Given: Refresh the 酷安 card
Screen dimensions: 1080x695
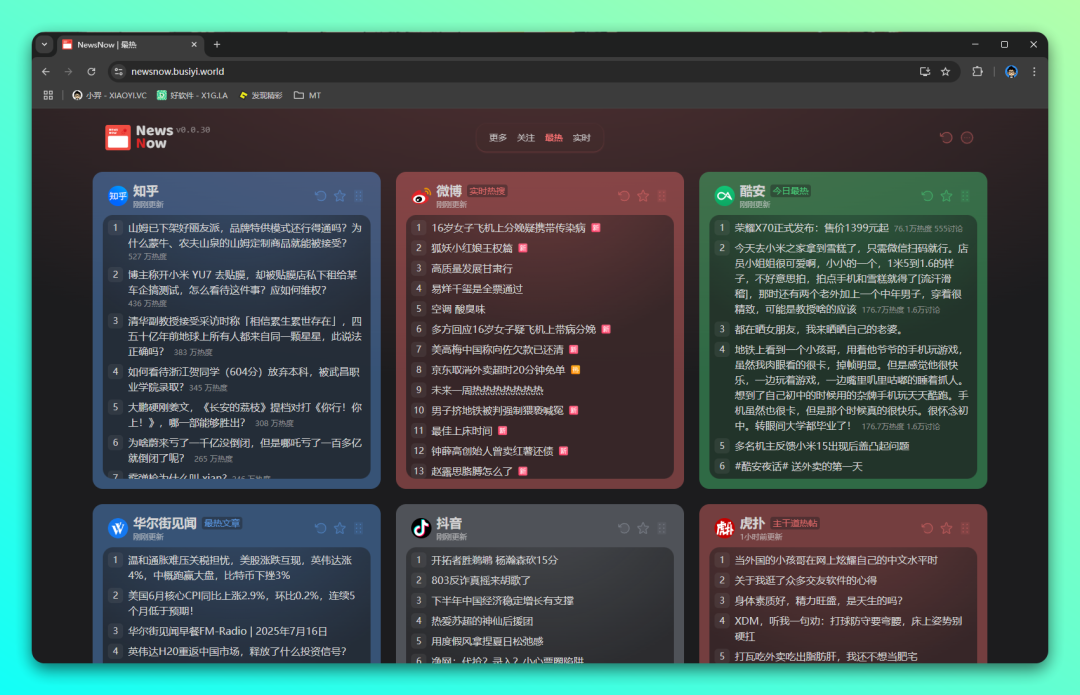Looking at the screenshot, I should click(x=927, y=196).
